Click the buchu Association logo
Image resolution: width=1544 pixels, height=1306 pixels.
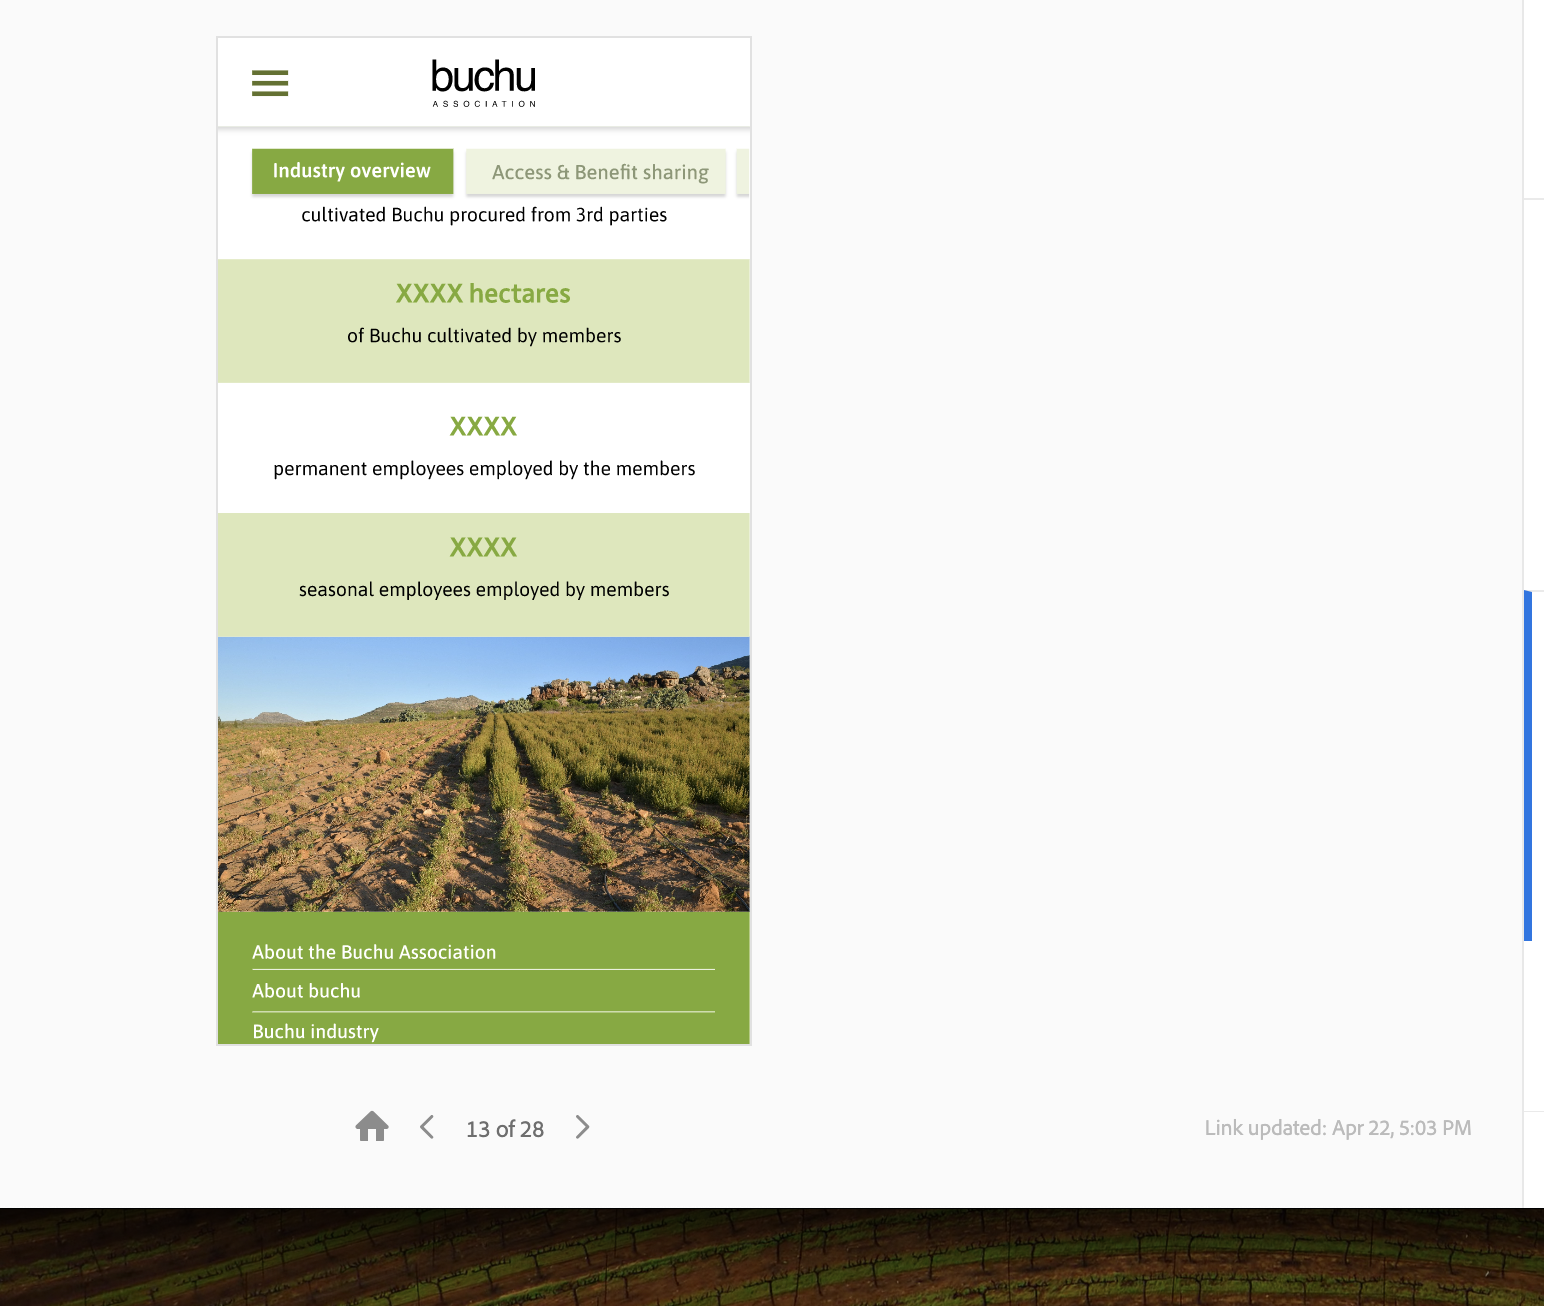click(484, 82)
